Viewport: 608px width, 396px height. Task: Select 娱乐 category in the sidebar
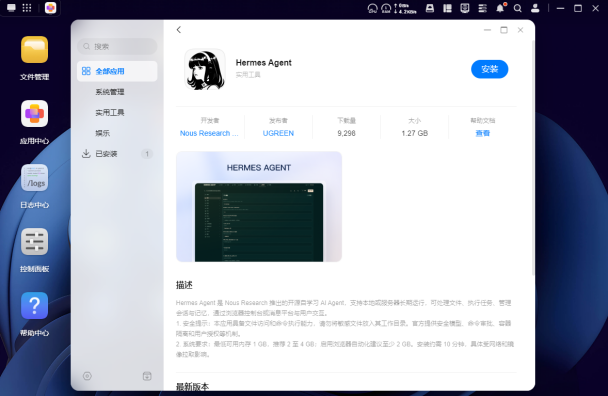117,133
